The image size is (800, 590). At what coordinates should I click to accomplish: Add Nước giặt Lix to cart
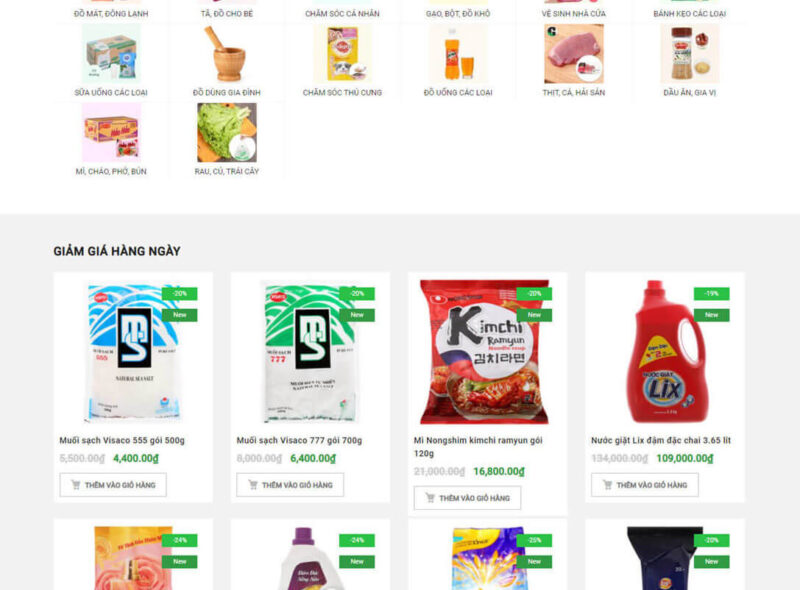coord(645,485)
